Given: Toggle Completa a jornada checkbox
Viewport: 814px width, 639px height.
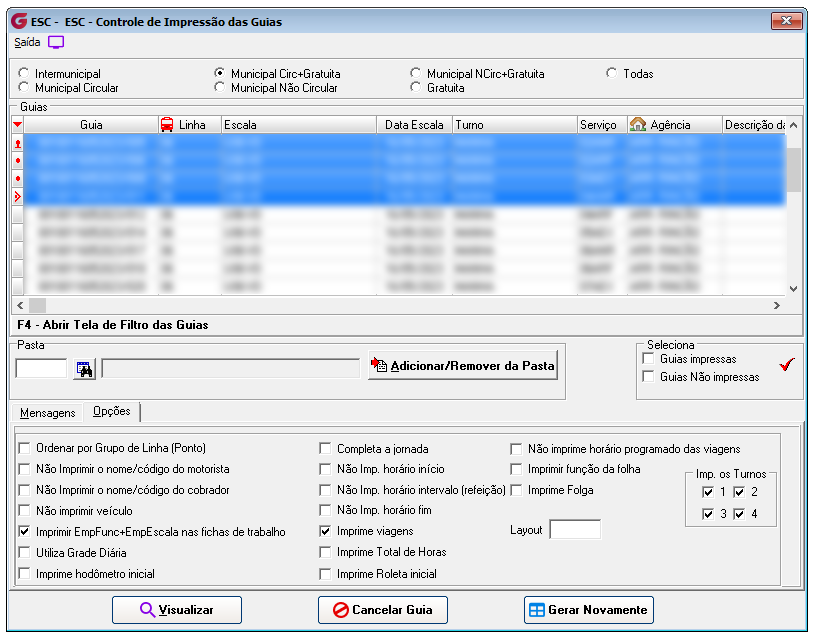Looking at the screenshot, I should 325,448.
